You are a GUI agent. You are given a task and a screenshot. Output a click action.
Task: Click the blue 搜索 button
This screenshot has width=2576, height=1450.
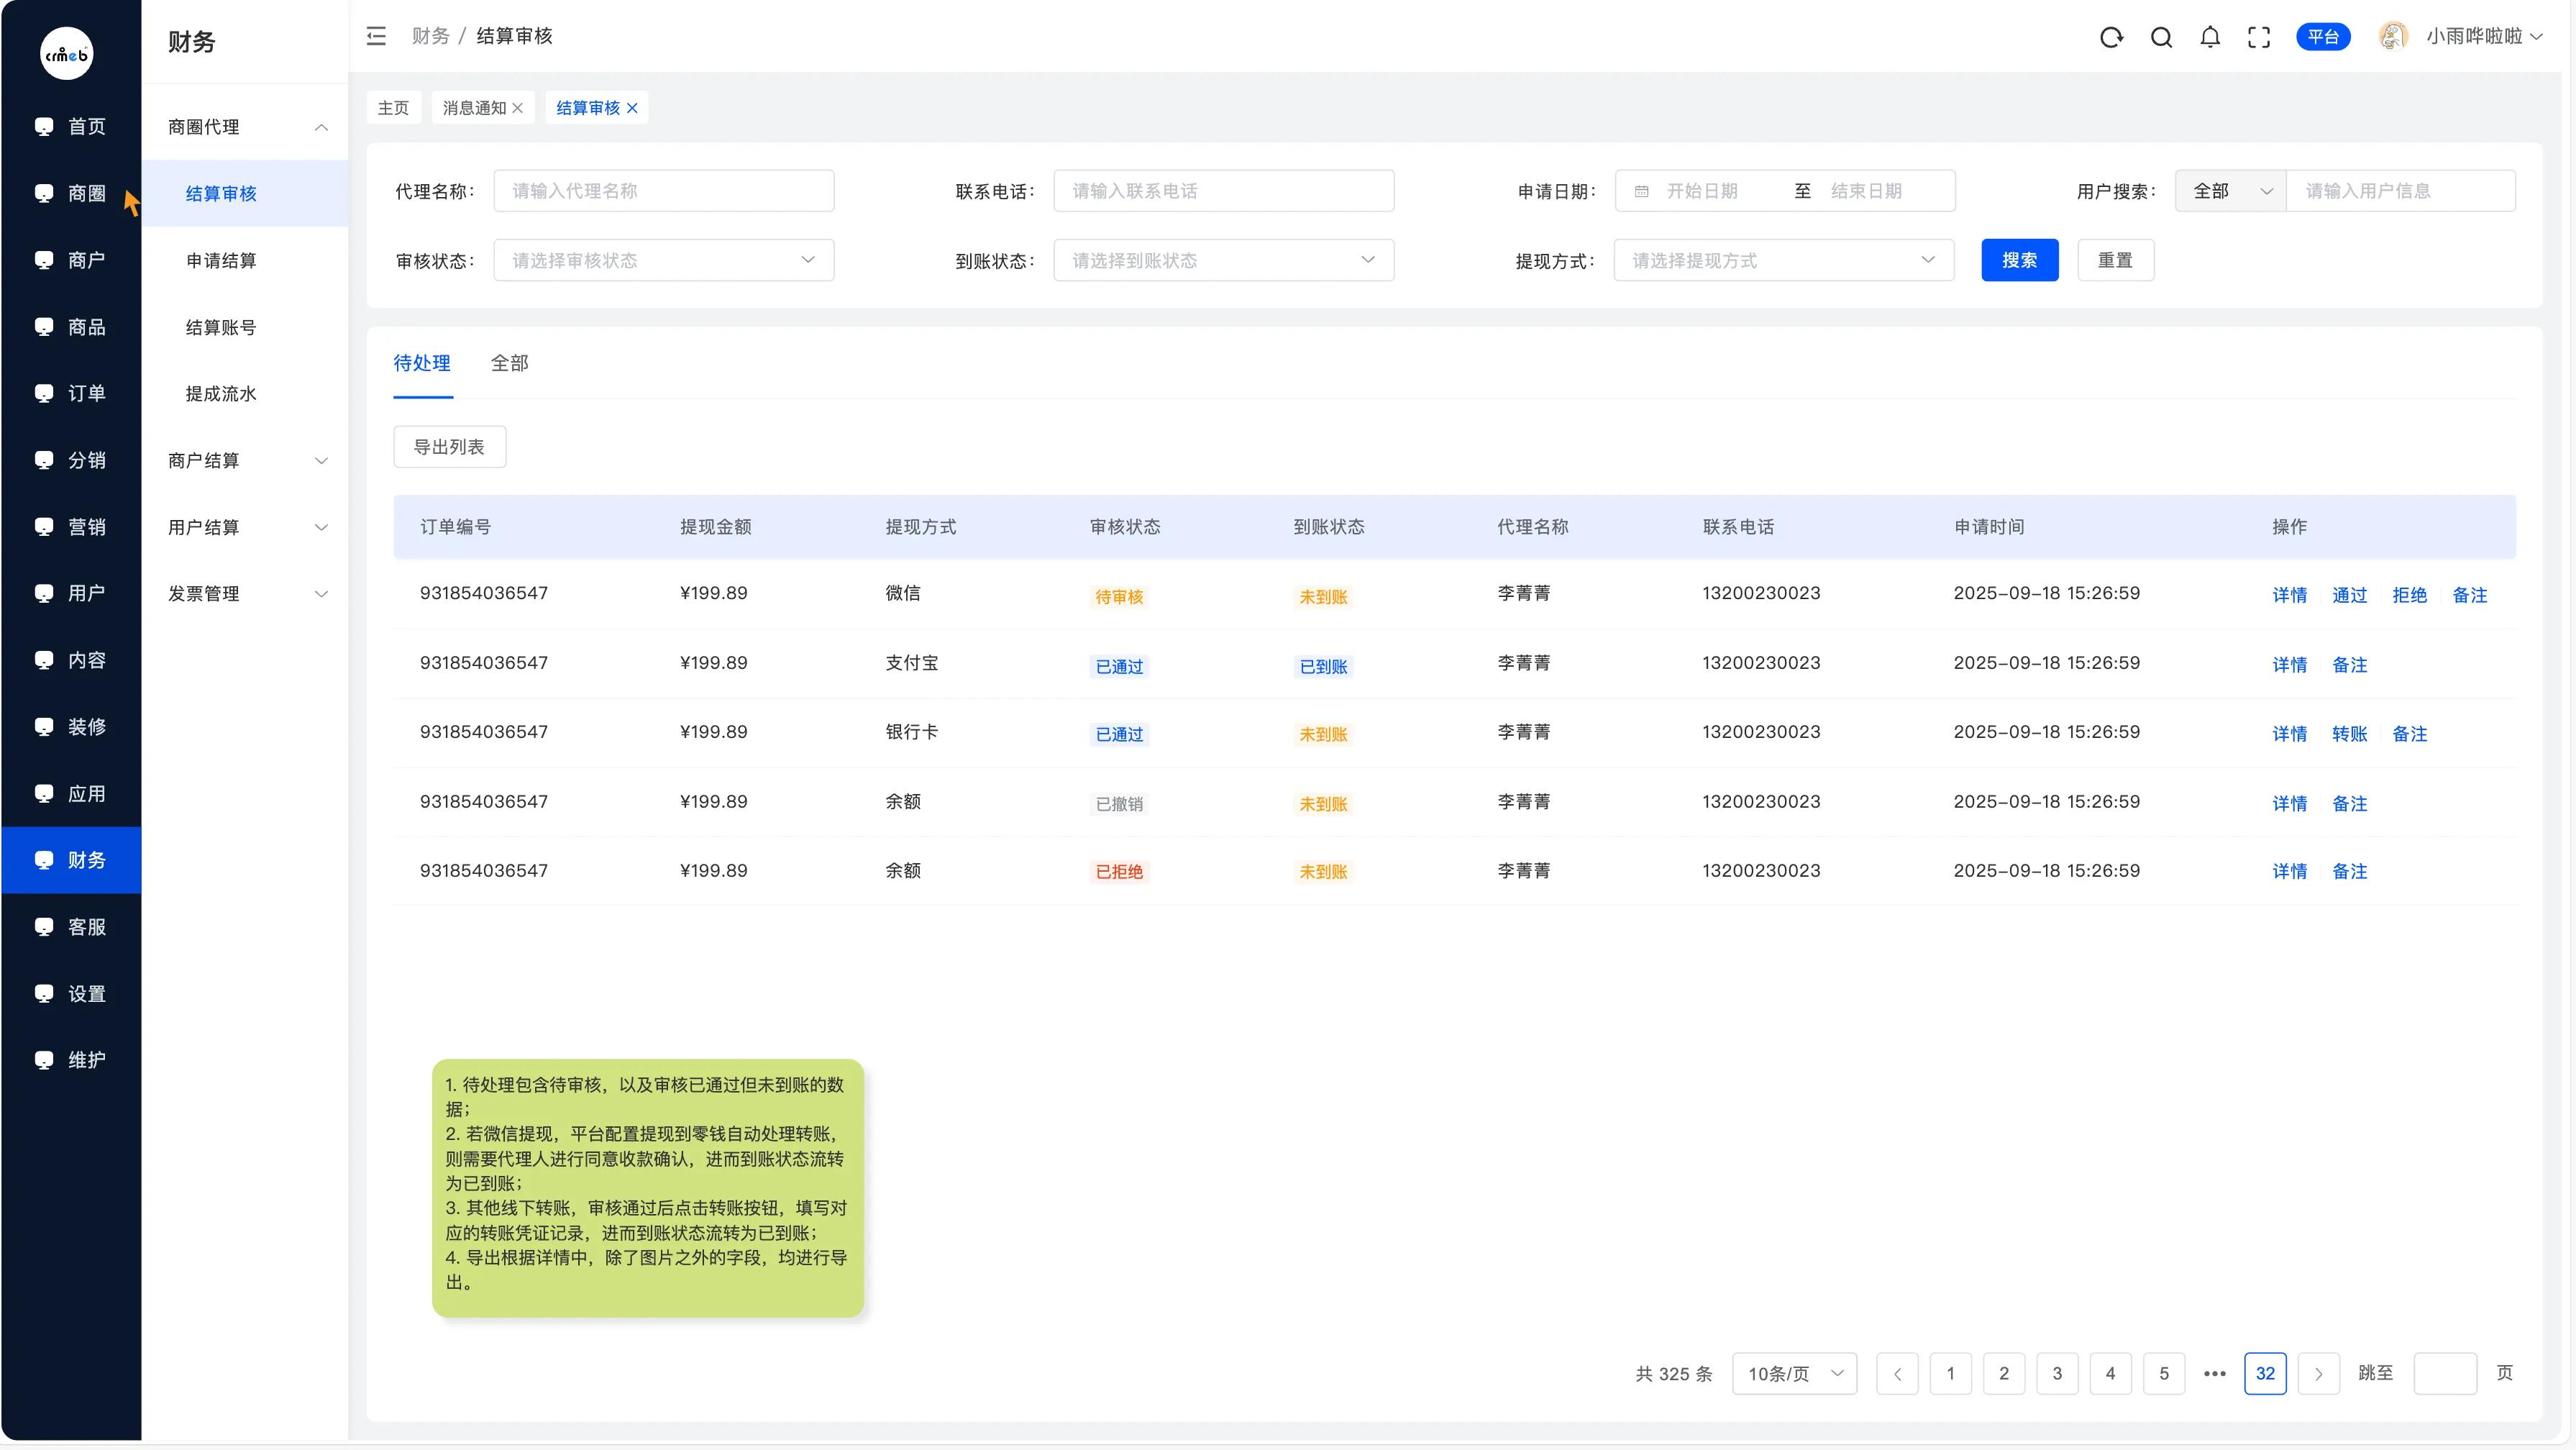point(2019,260)
